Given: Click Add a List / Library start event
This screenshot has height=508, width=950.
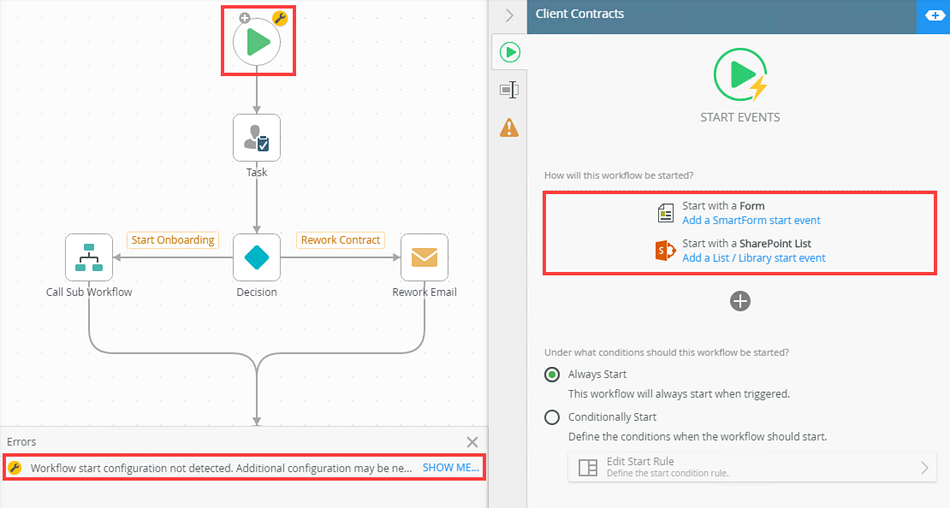Looking at the screenshot, I should 754,258.
